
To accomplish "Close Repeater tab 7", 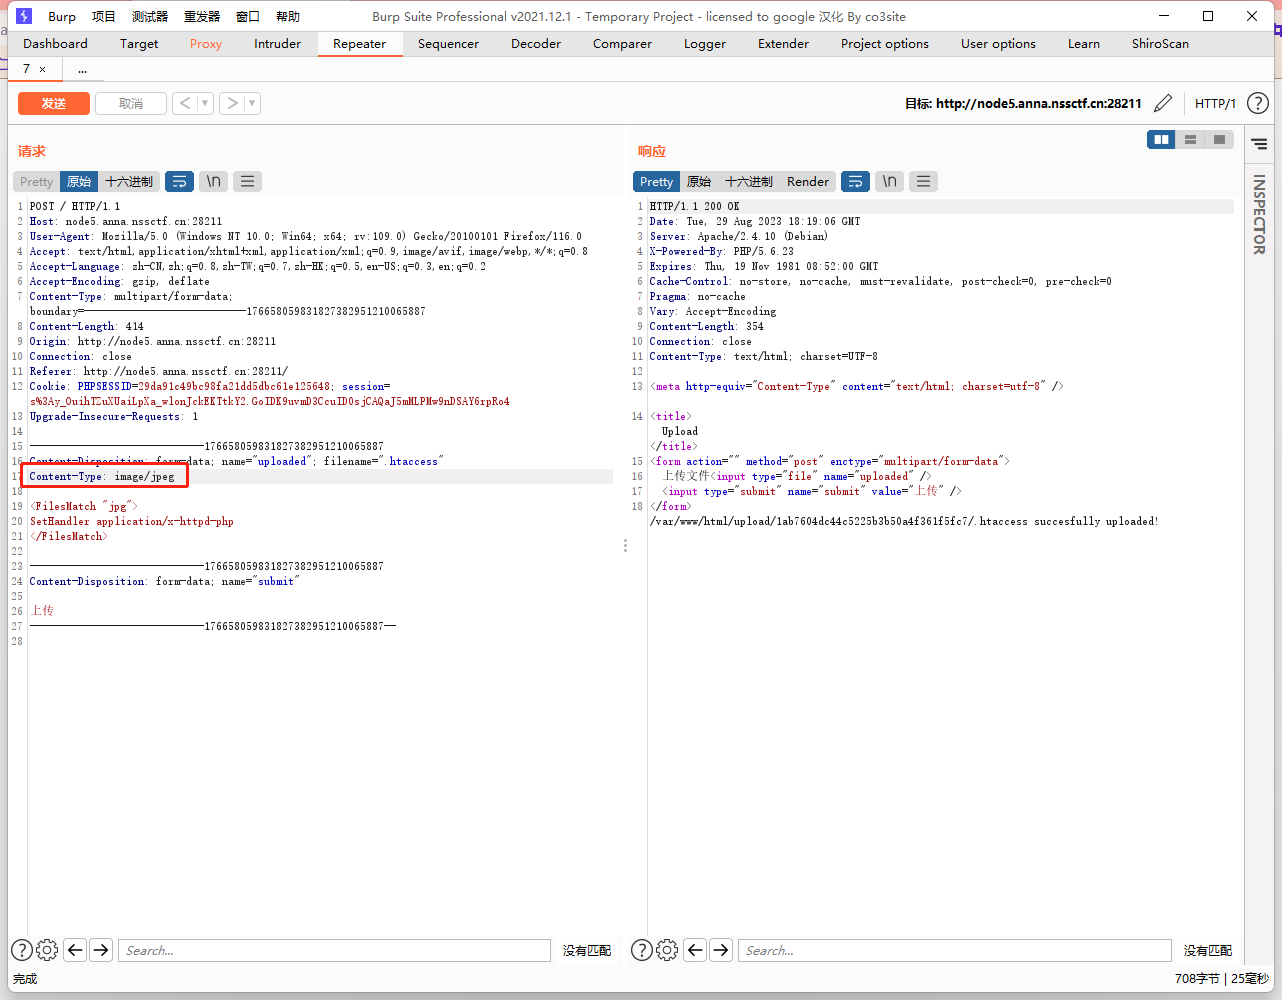I will [x=42, y=69].
